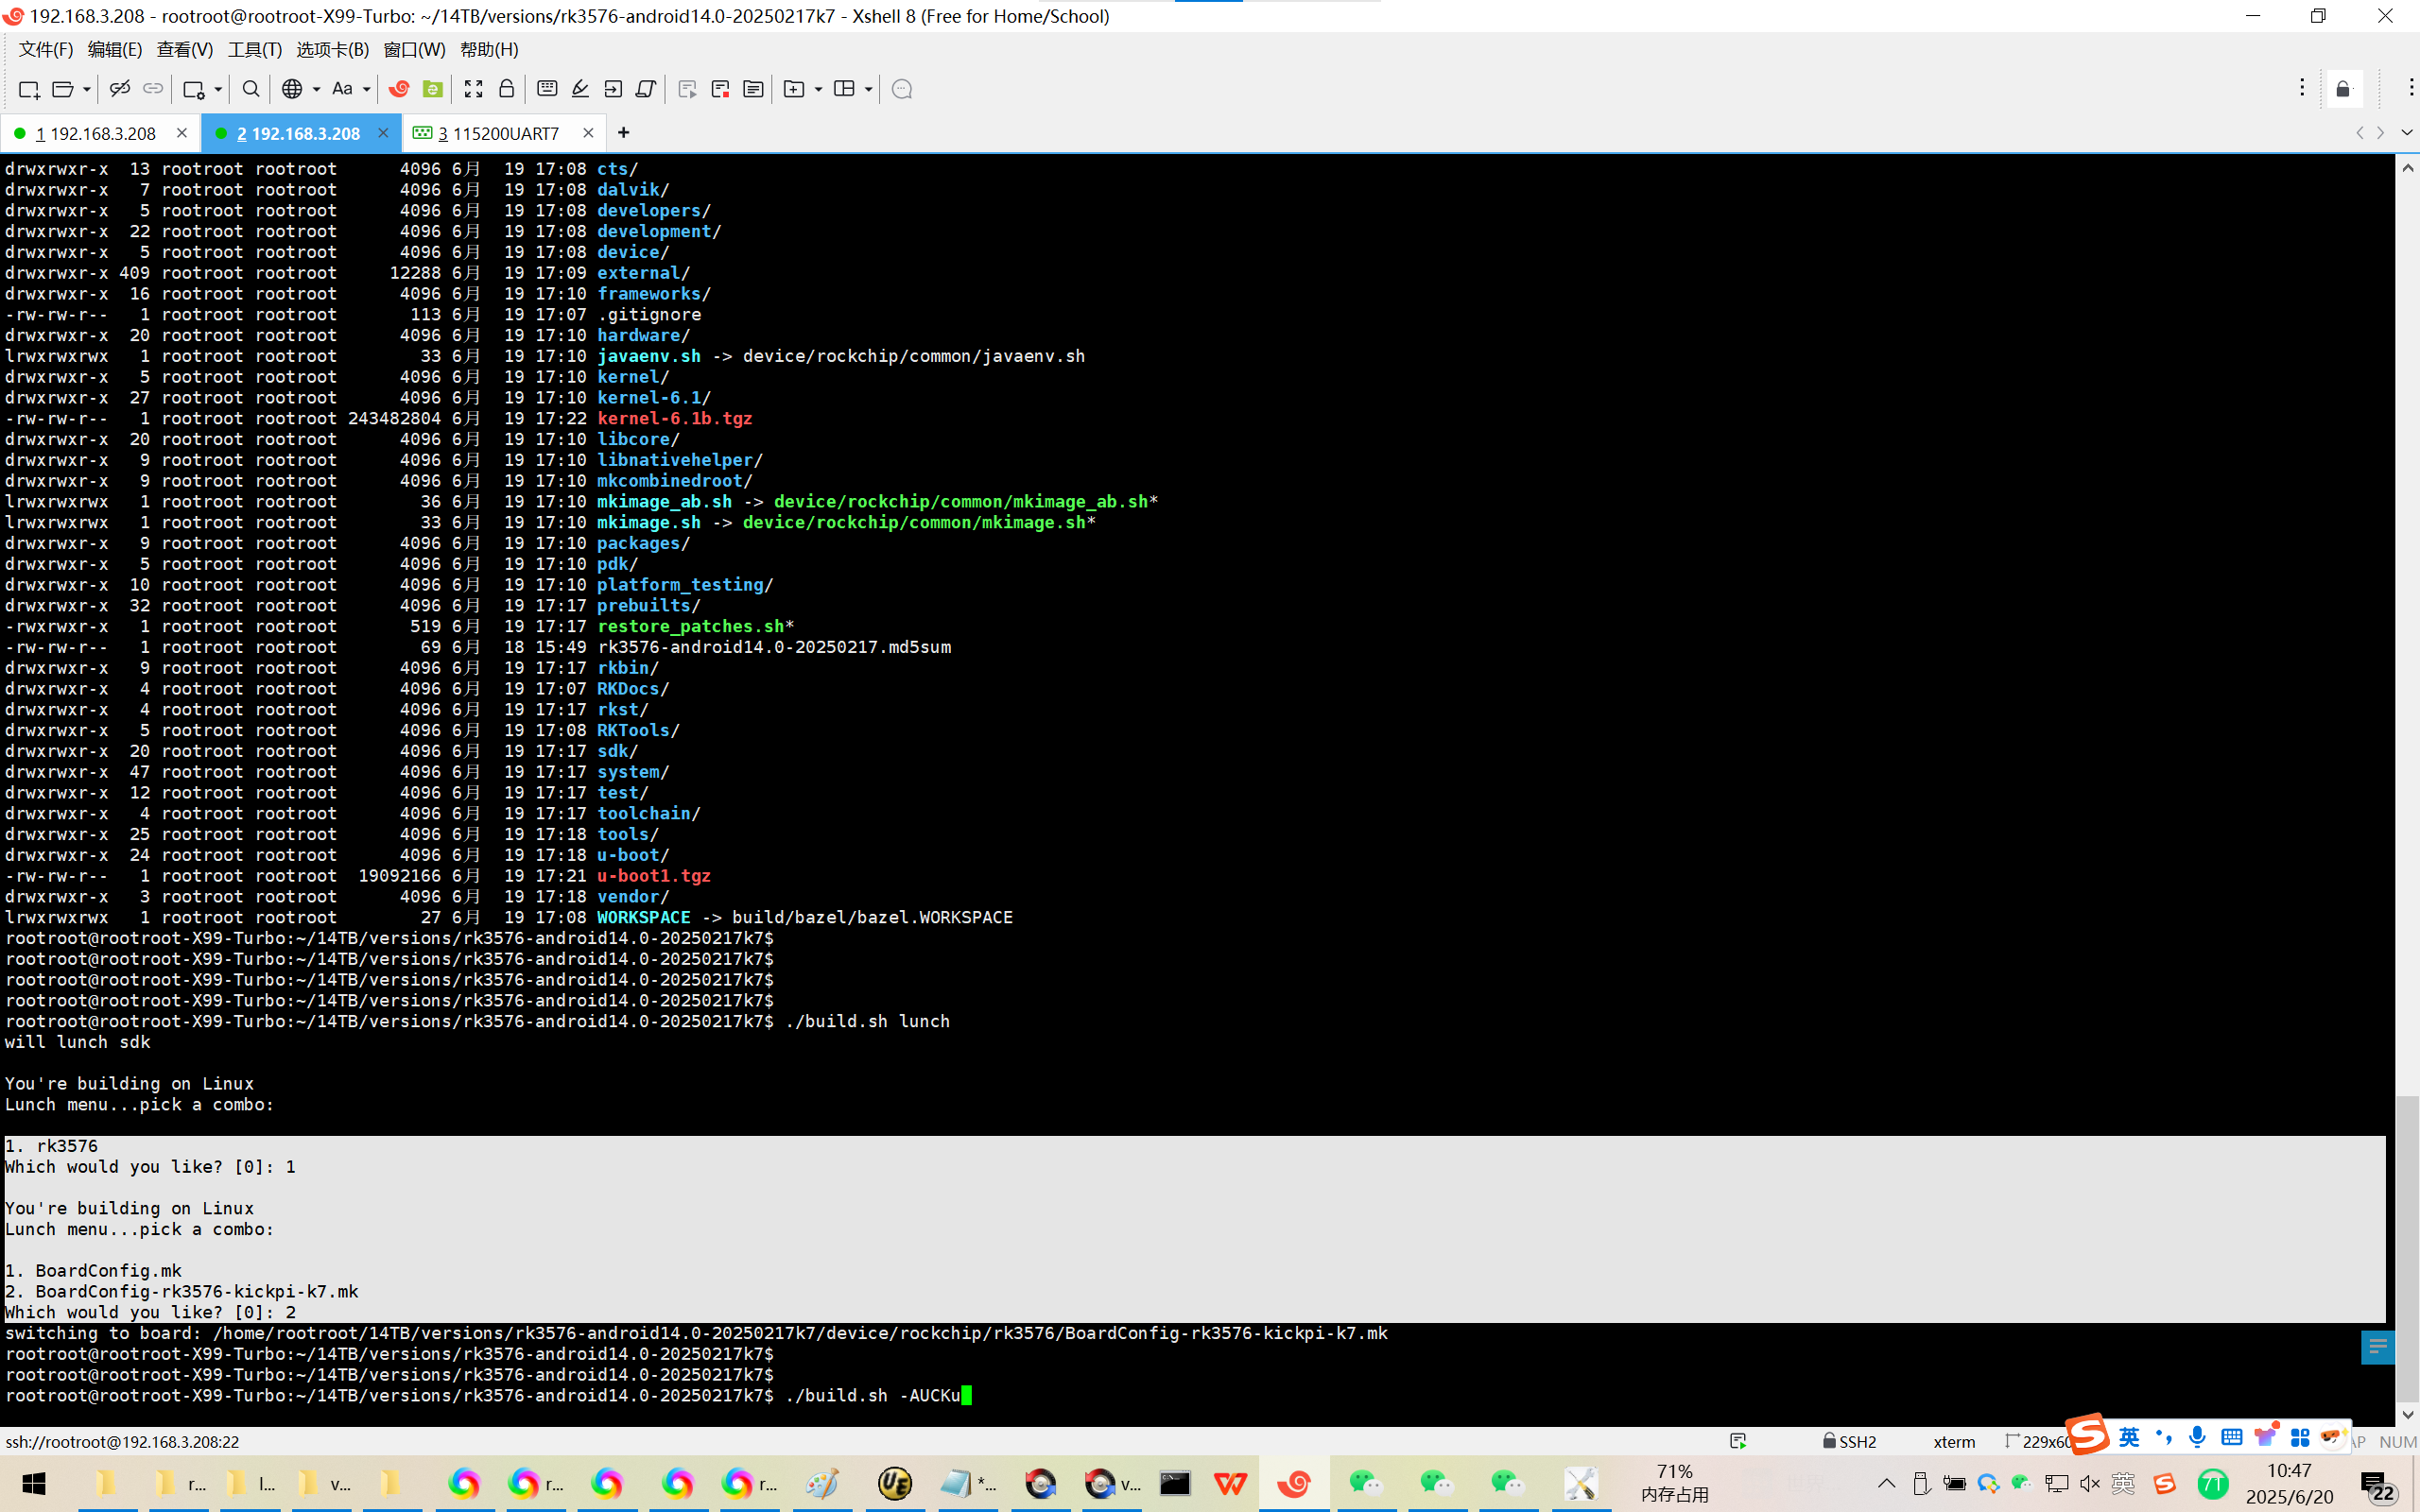The height and width of the screenshot is (1512, 2420).
Task: Close the 1 192.168.3.208 tab
Action: click(181, 133)
